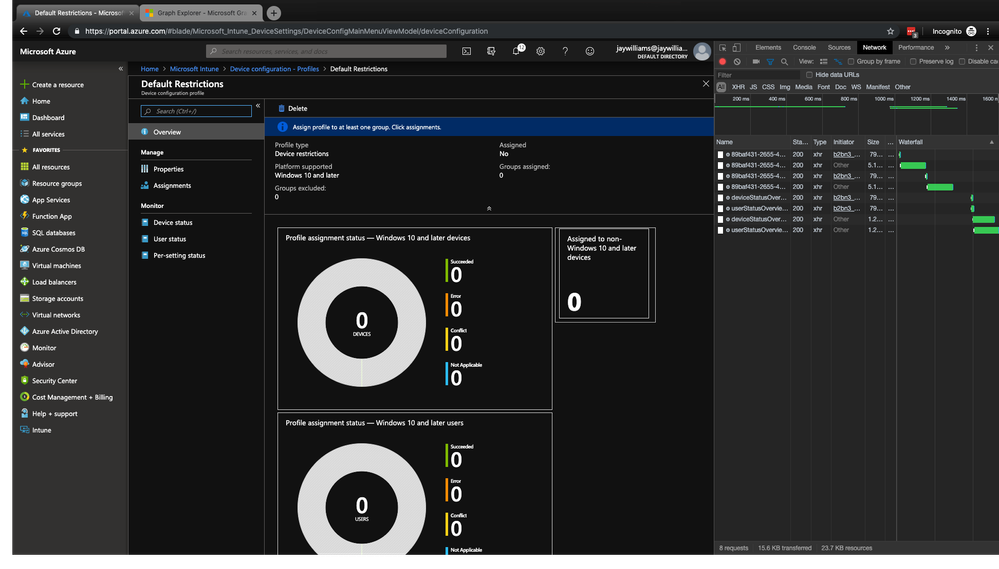Open the network search magnifier

784,62
